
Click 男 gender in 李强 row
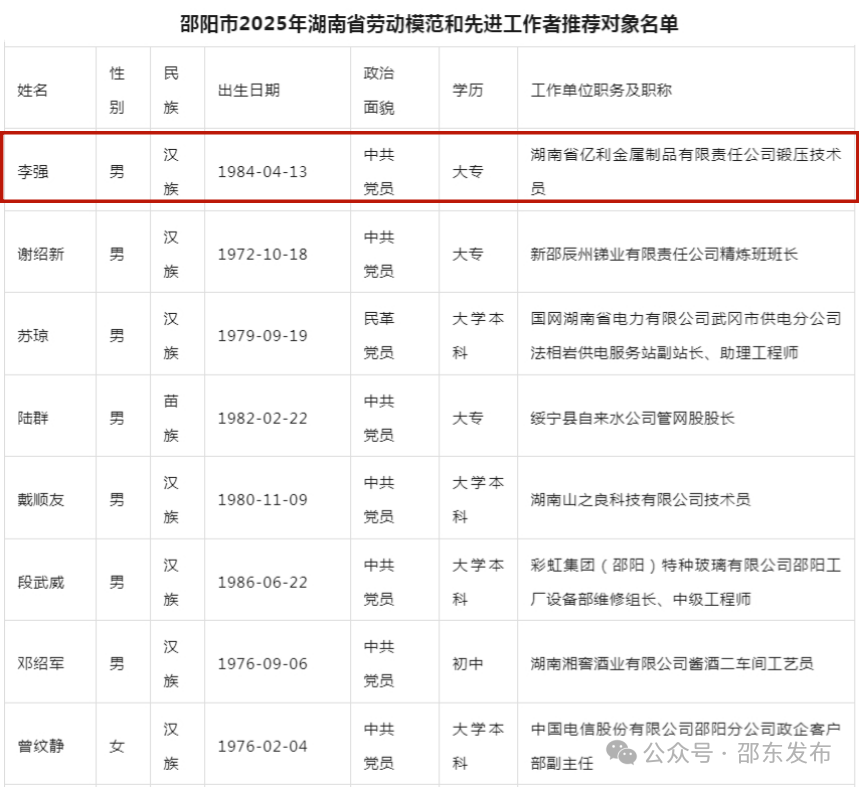coord(117,171)
